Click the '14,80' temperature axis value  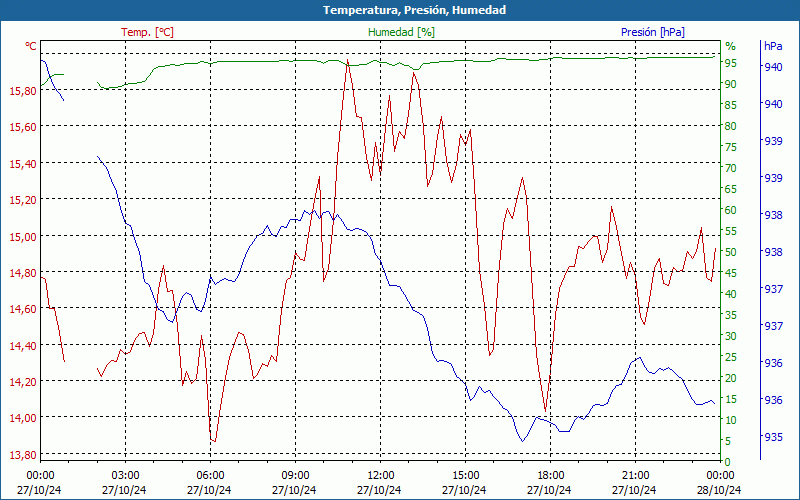(22, 273)
